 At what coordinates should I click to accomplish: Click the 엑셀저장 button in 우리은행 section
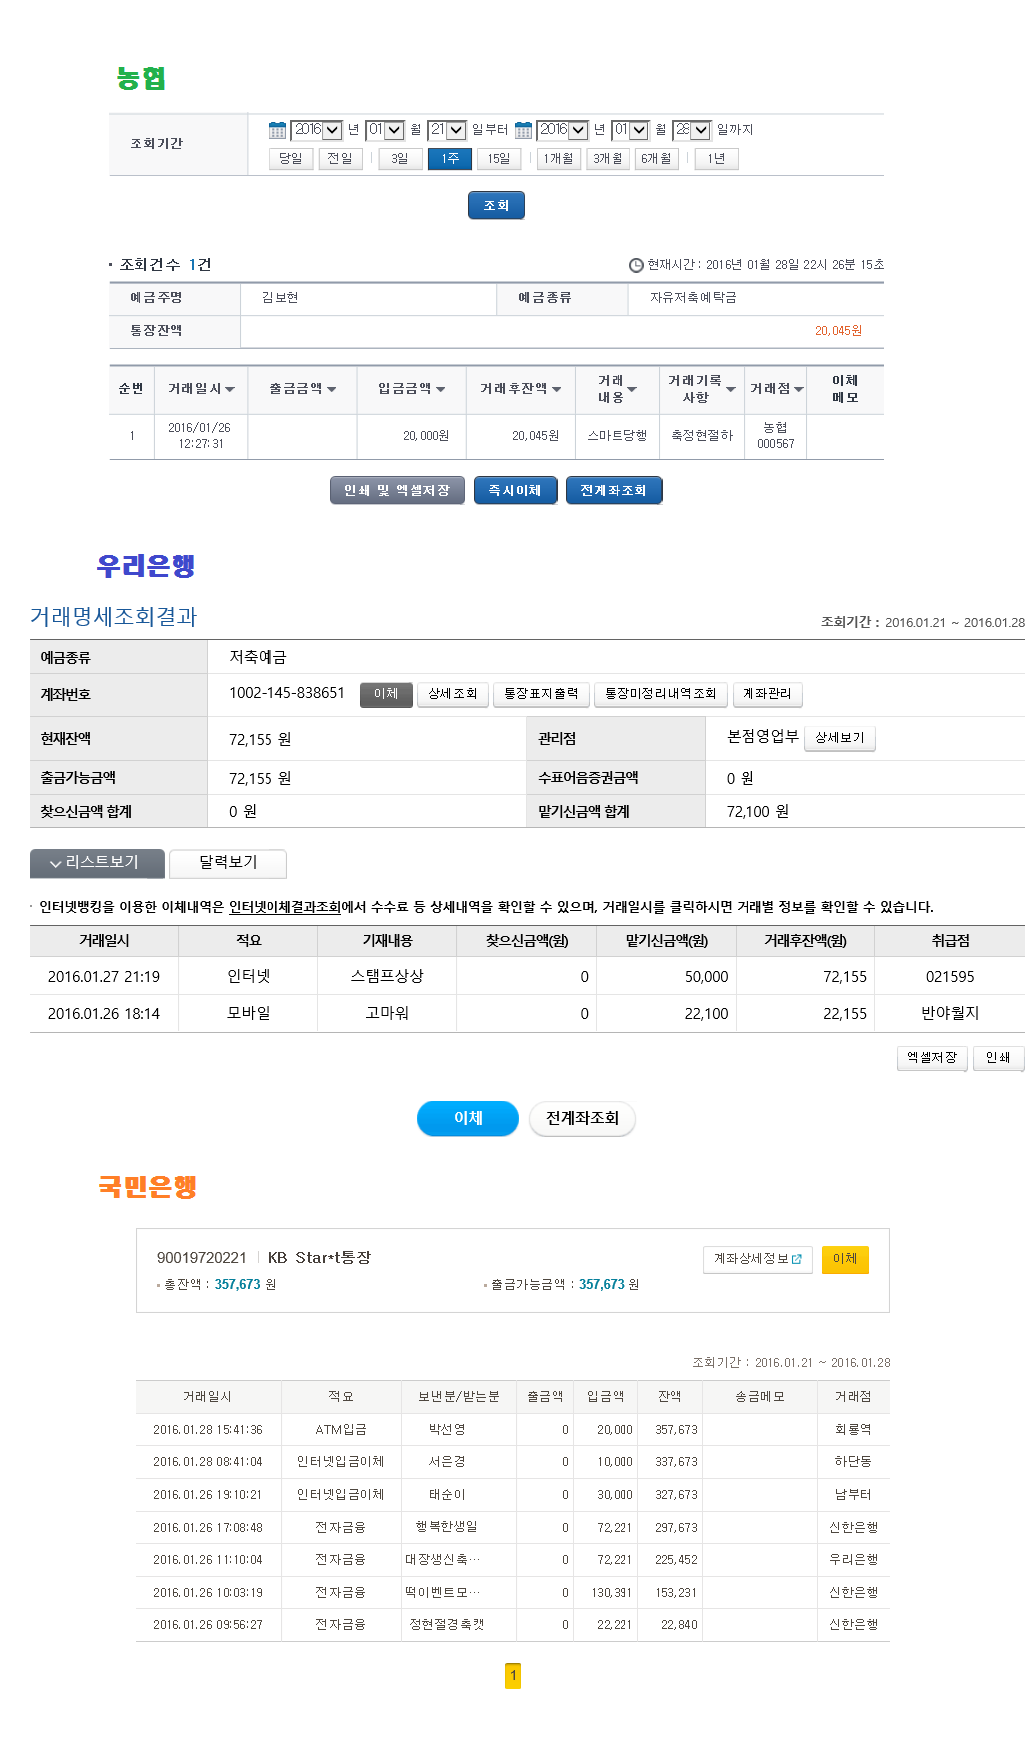click(x=932, y=1058)
